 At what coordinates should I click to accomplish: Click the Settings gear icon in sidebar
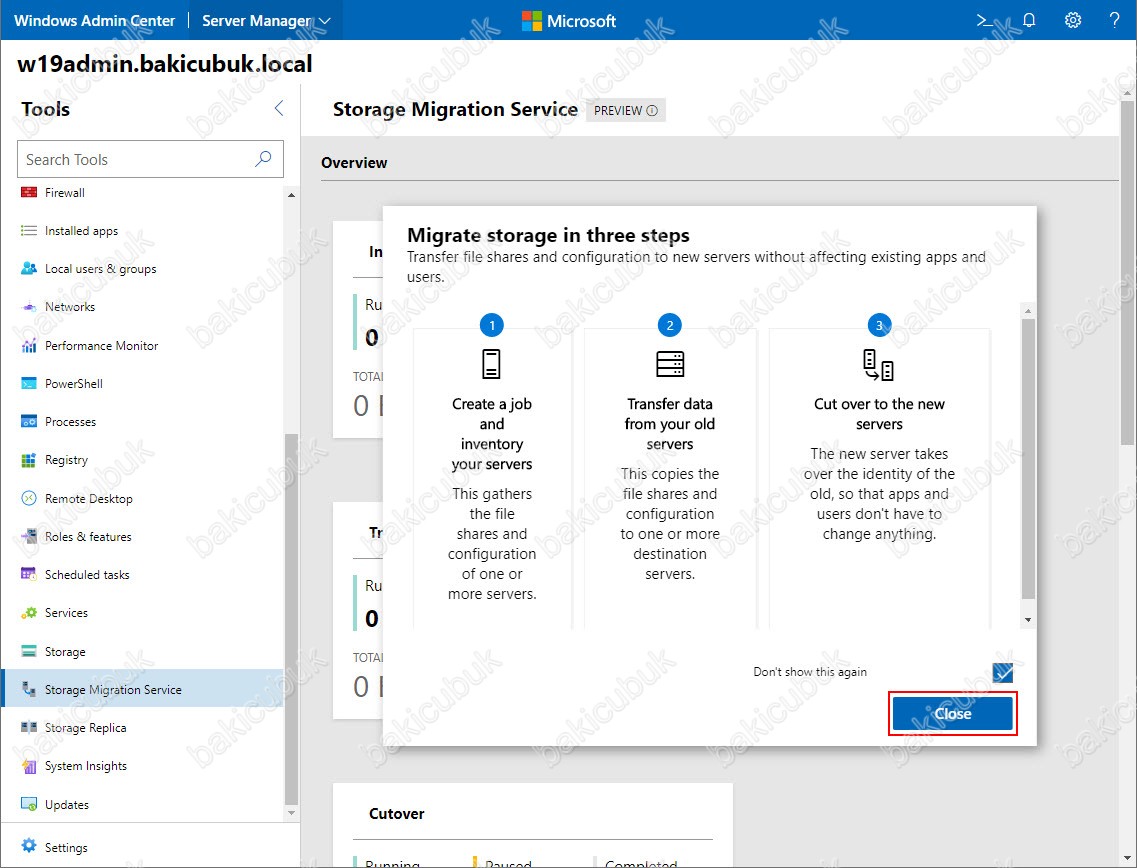click(29, 846)
